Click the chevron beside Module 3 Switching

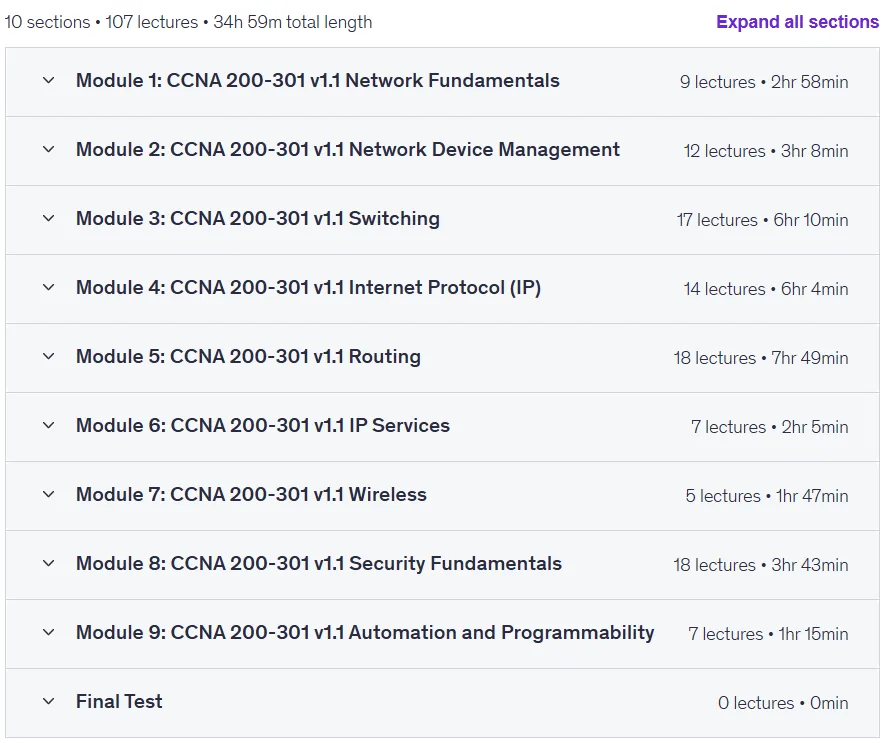click(49, 218)
